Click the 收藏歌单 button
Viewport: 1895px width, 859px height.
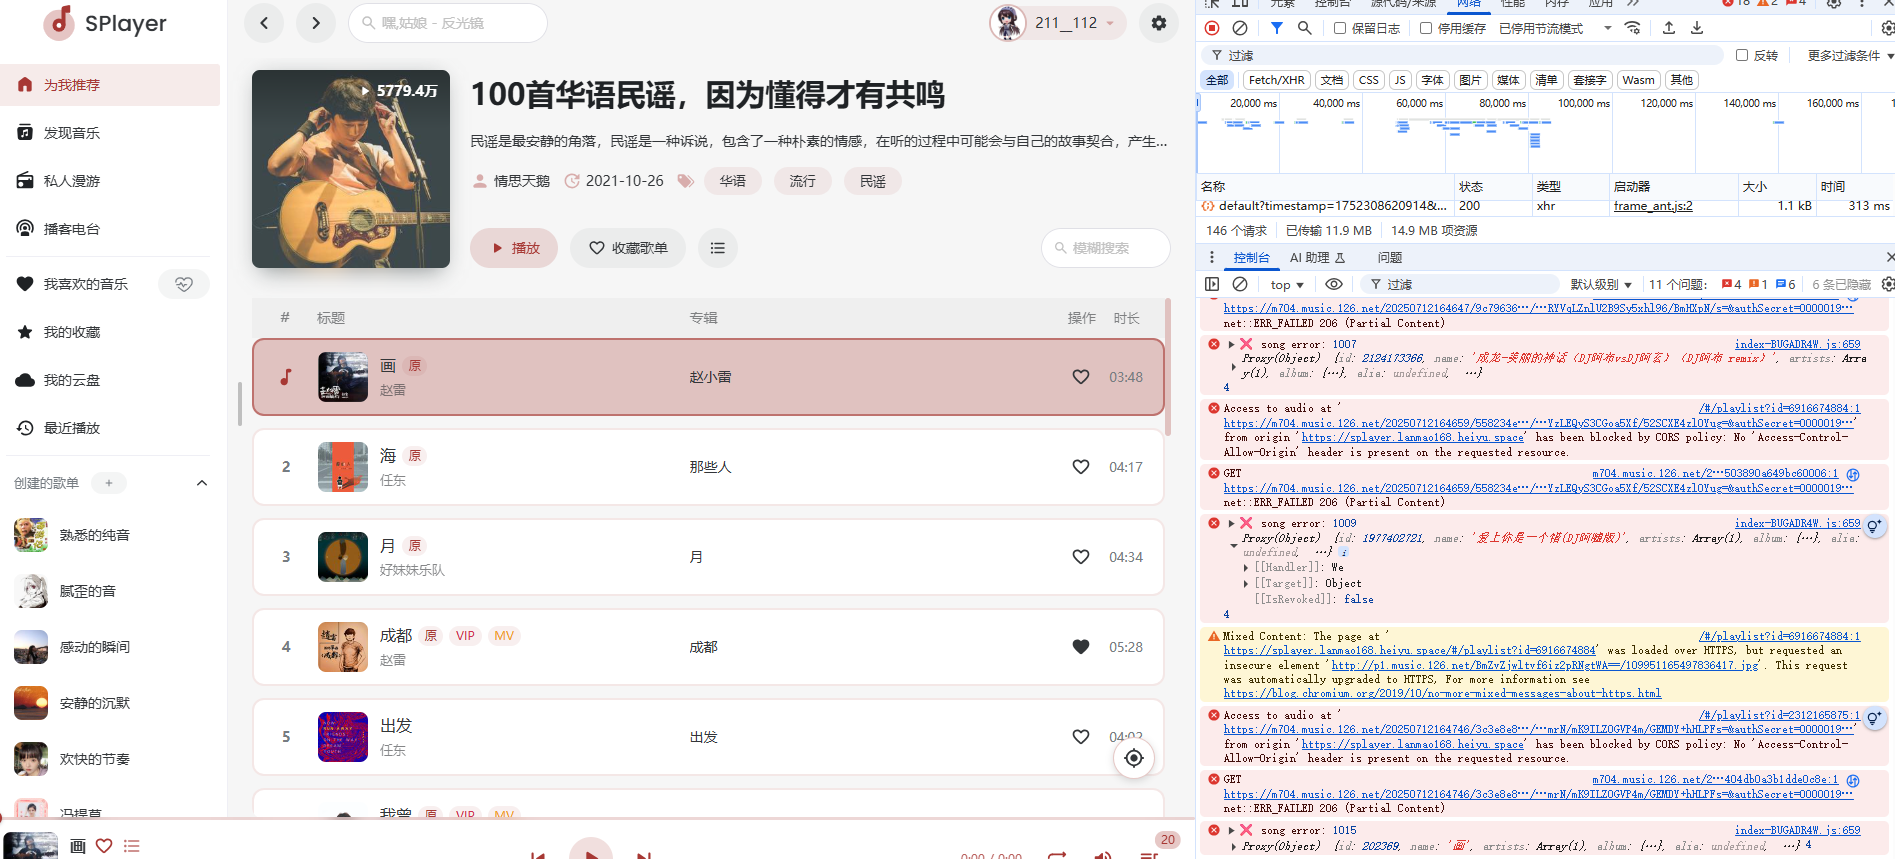[x=628, y=248]
